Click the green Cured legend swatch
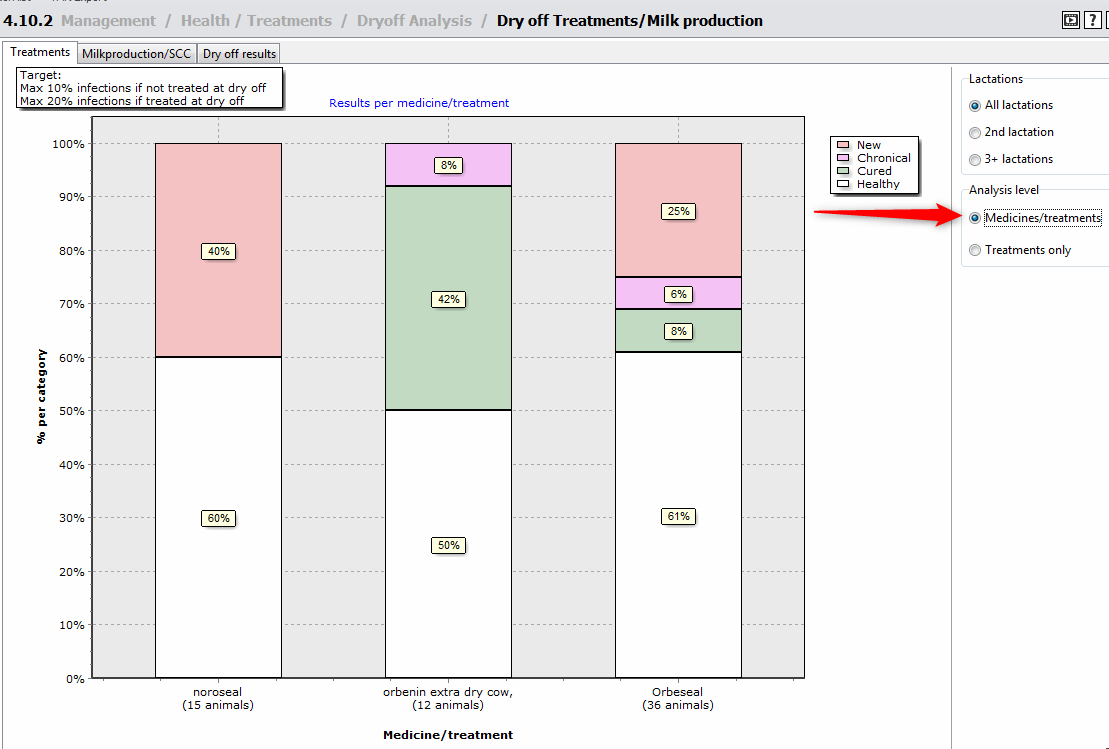Viewport: 1109px width, 749px height. click(842, 171)
